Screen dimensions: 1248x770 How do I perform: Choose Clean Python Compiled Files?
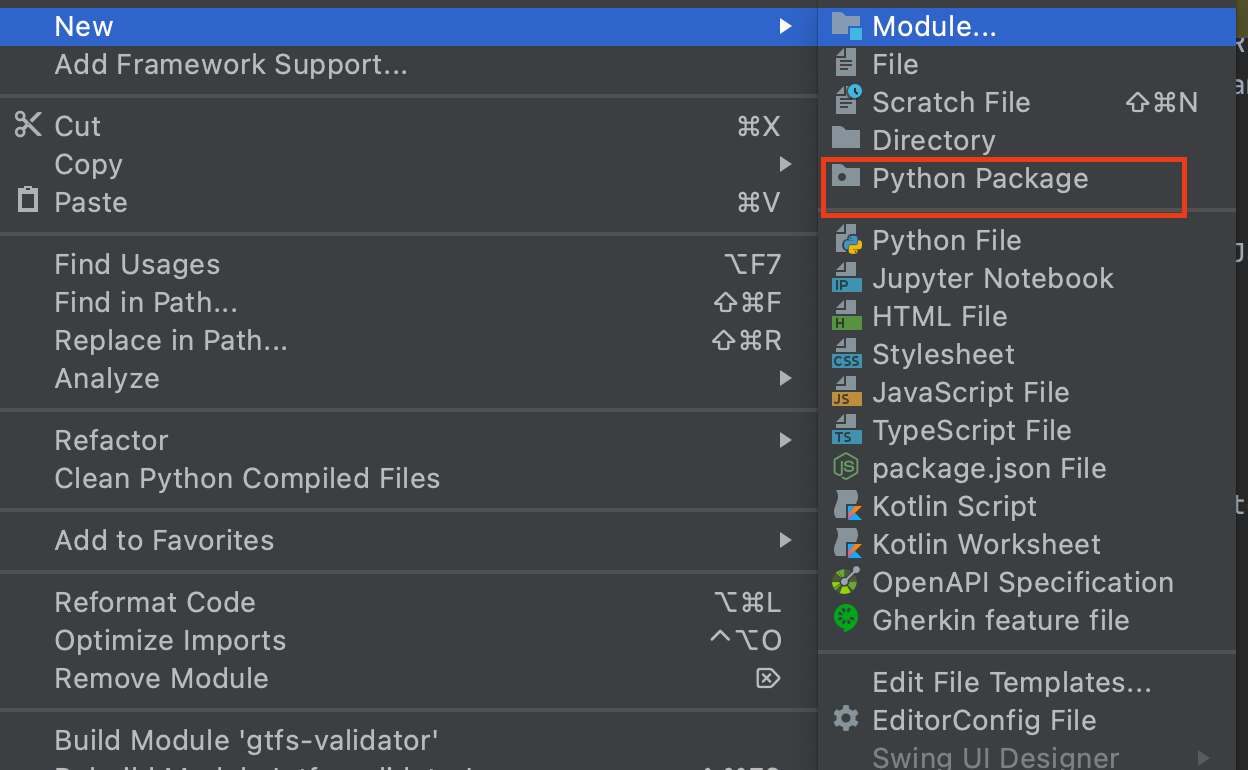pos(247,479)
